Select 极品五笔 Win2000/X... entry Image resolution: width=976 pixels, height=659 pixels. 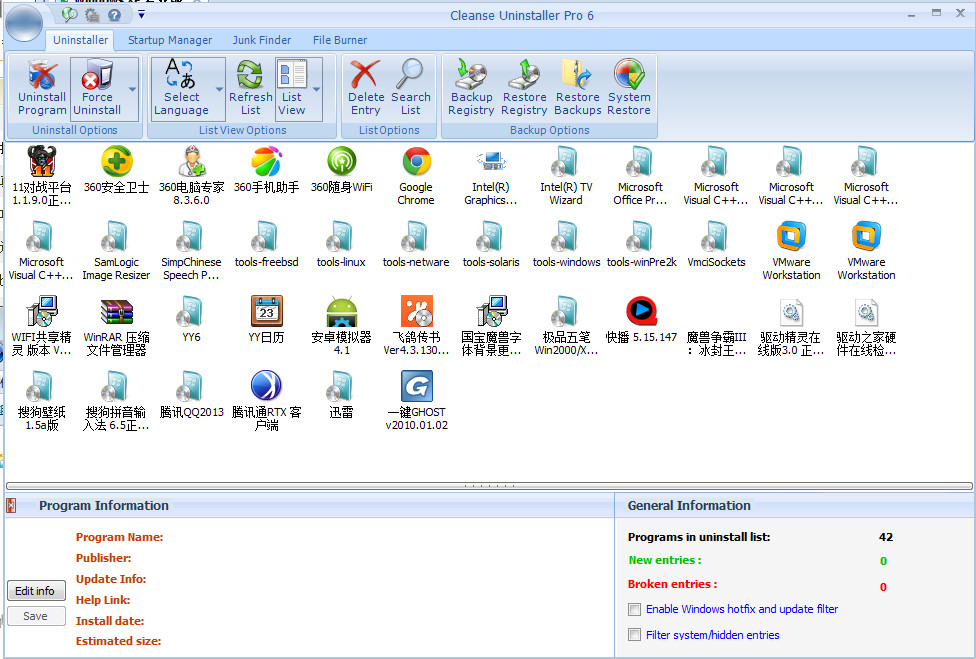click(566, 326)
